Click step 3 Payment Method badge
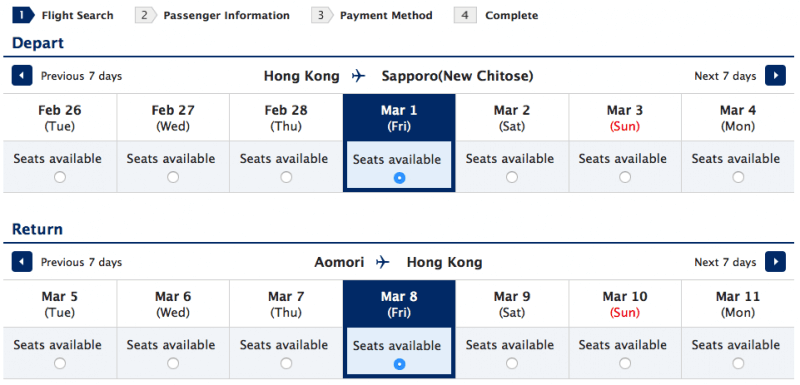The width and height of the screenshot is (800, 385). pos(322,15)
